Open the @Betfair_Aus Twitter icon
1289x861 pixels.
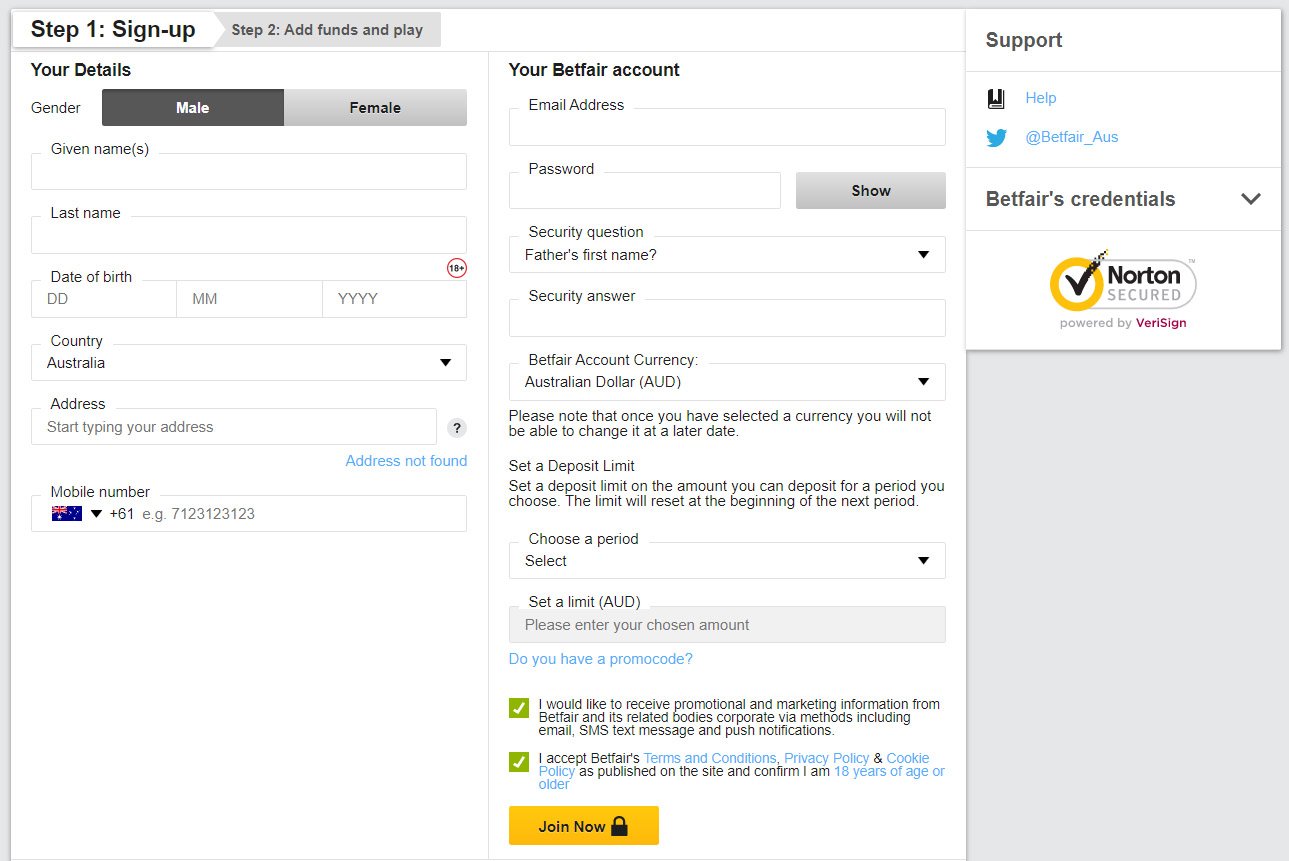pos(996,138)
